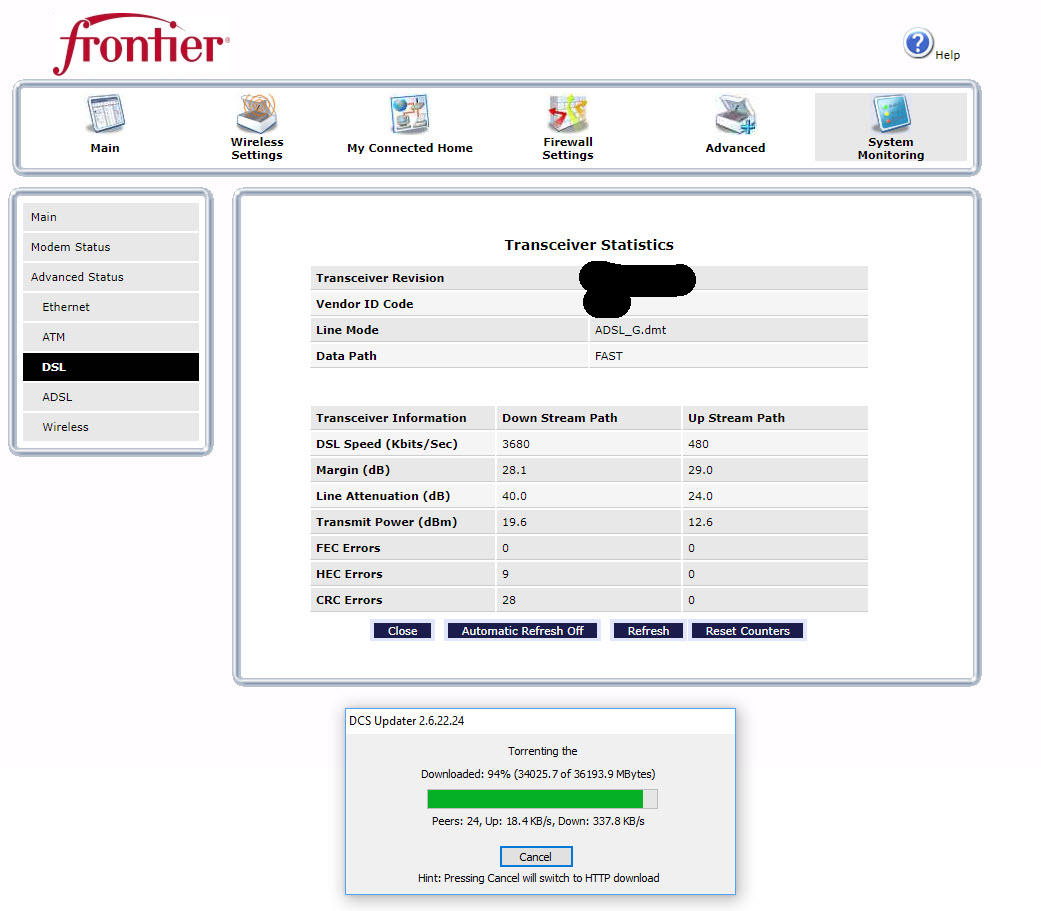The height and width of the screenshot is (911, 1041).
Task: Click the Refresh button
Action: [x=648, y=631]
